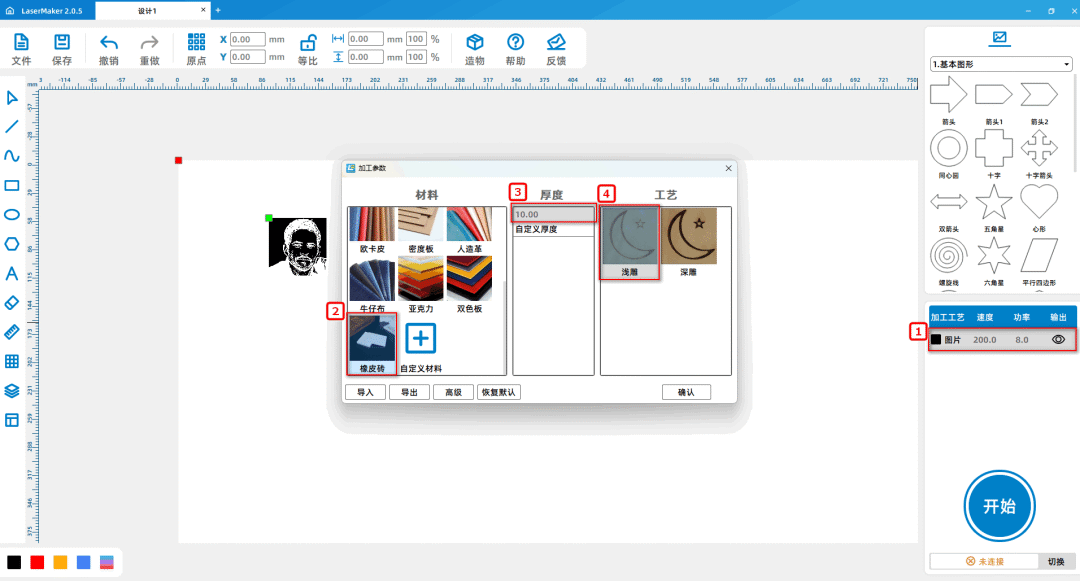The width and height of the screenshot is (1080, 581).
Task: Click the 确认 confirm button
Action: coord(685,392)
